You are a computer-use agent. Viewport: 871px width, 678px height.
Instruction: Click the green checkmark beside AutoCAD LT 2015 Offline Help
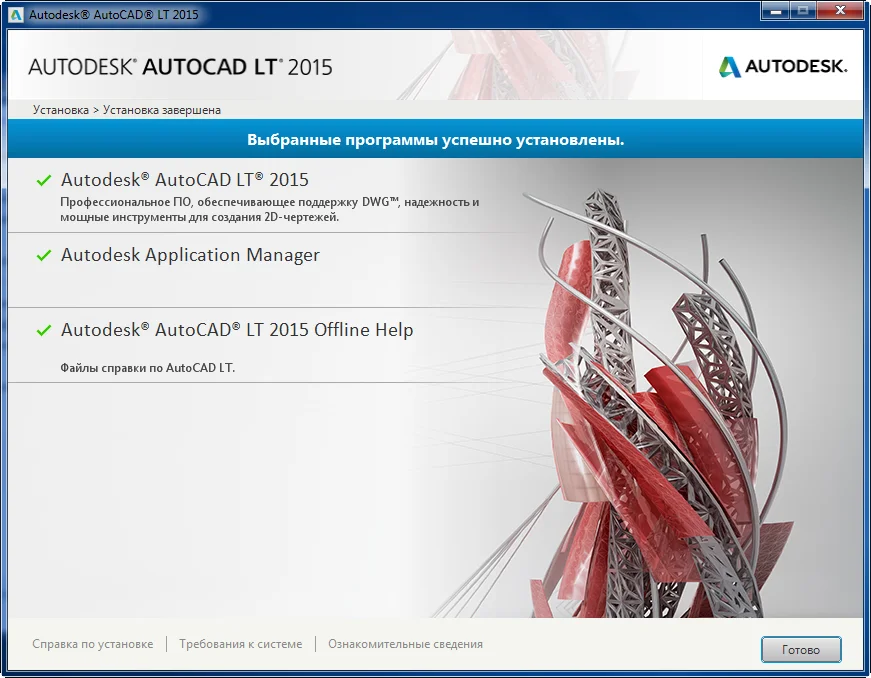coord(44,330)
